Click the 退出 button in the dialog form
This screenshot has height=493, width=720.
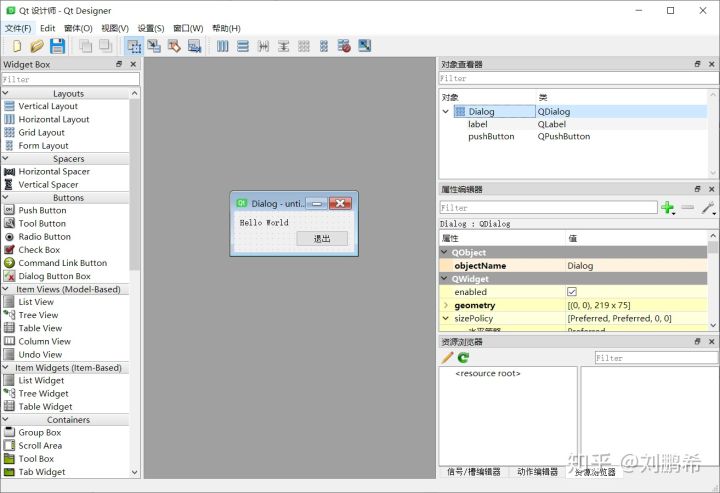[x=322, y=239]
